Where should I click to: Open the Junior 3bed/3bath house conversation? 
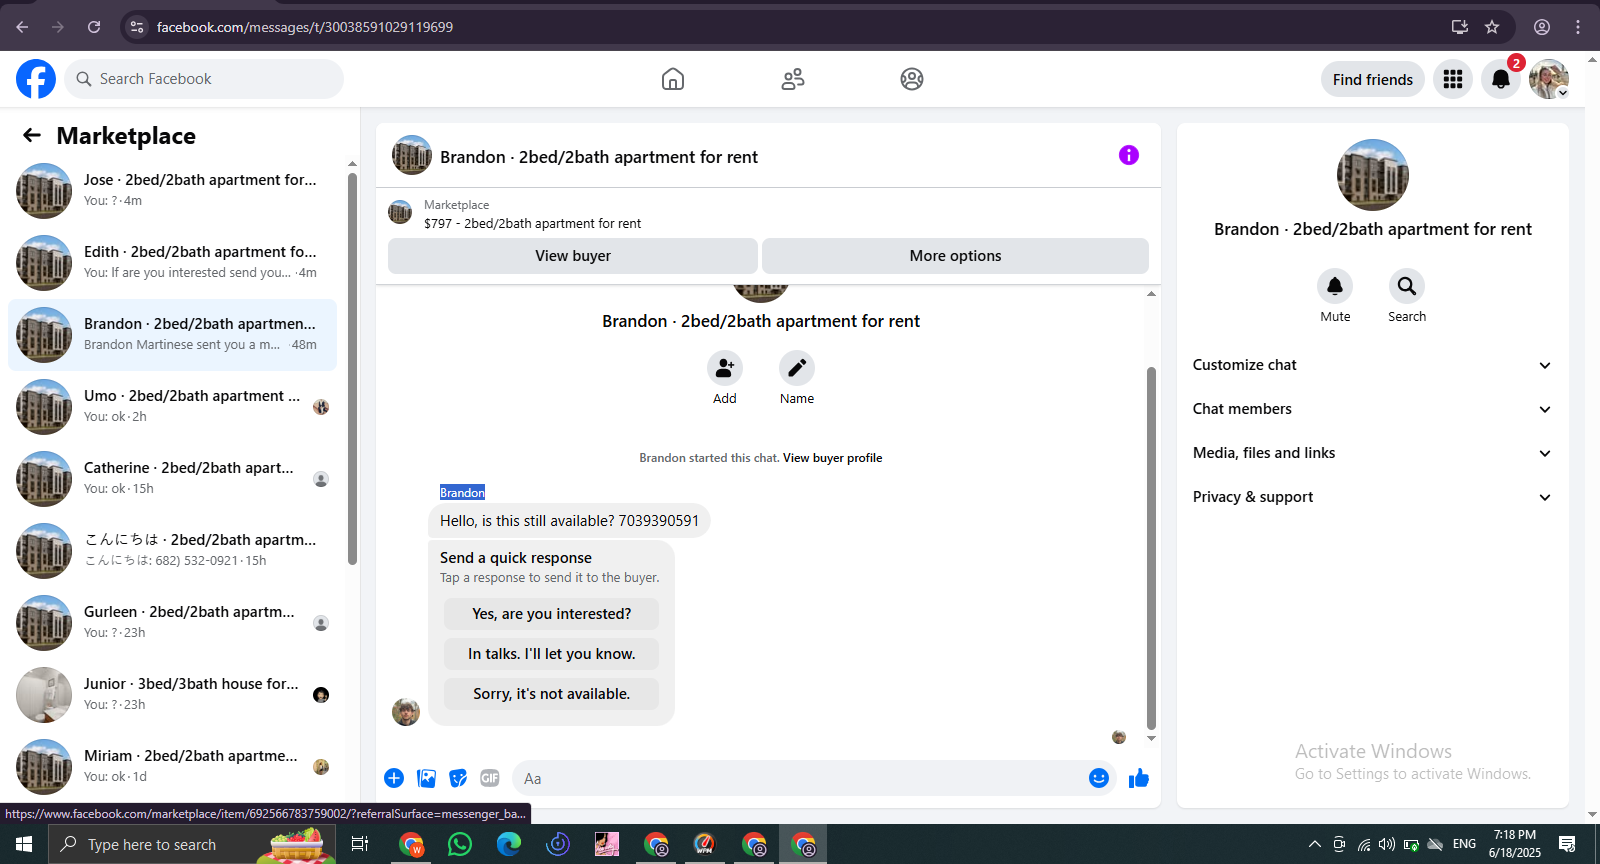pos(172,695)
